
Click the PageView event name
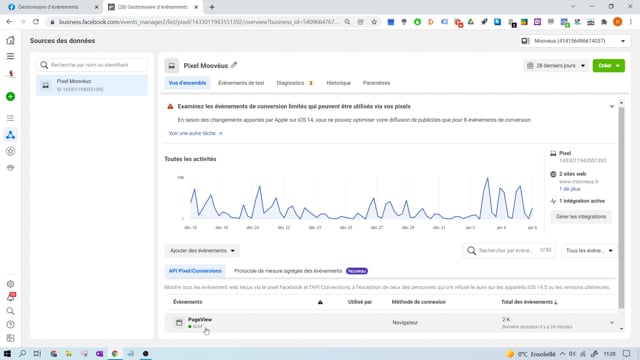200,320
